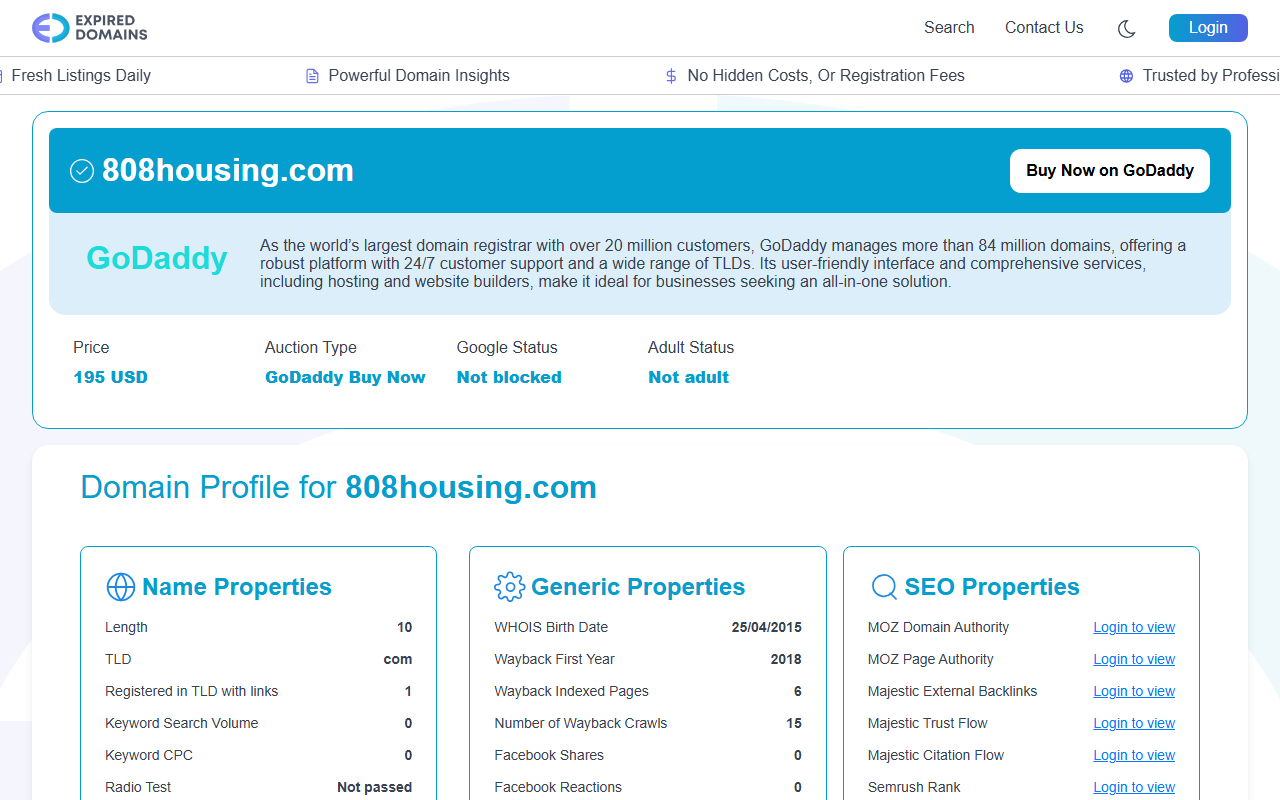The width and height of the screenshot is (1280, 800).
Task: Click Login to view for Semrush Rank
Action: click(1134, 787)
